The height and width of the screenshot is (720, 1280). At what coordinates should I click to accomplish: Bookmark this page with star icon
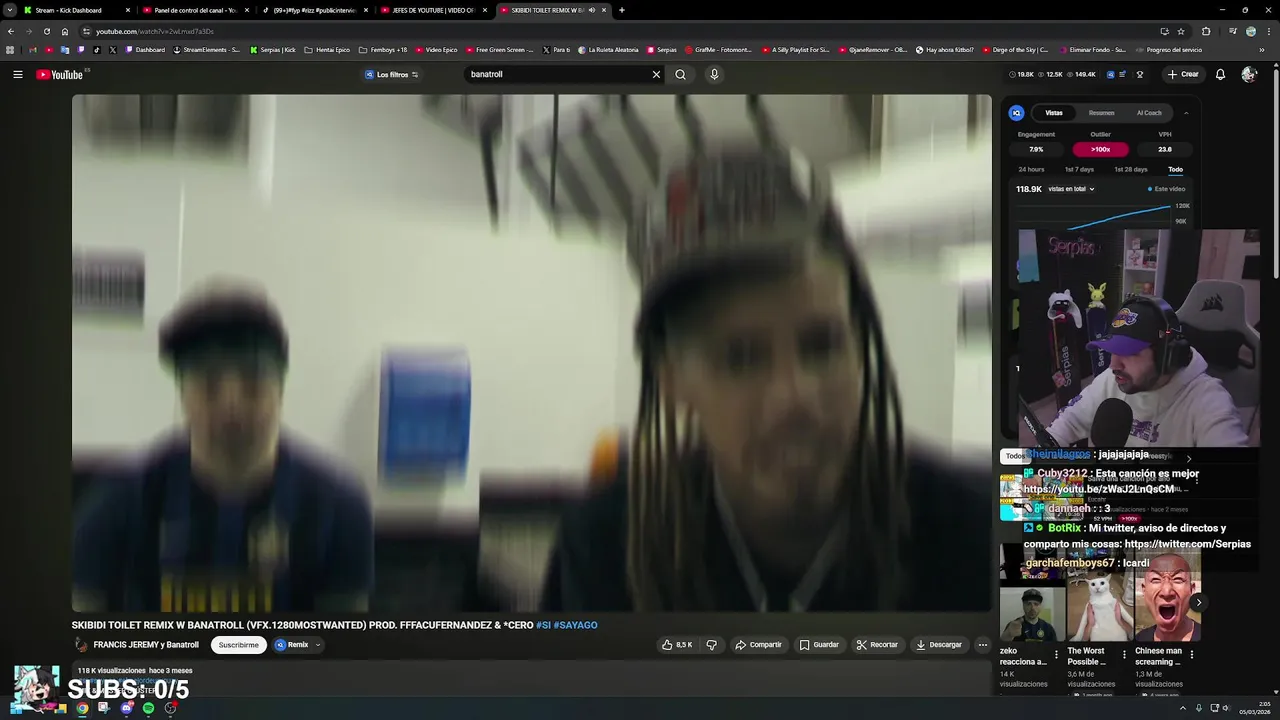(1181, 31)
